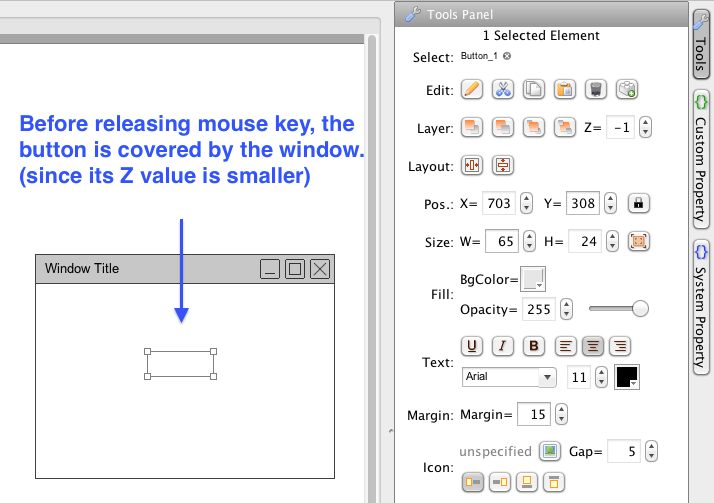Screen dimensions: 714x503
Task: Cut the selected element with scissors icon
Action: pyautogui.click(x=503, y=89)
